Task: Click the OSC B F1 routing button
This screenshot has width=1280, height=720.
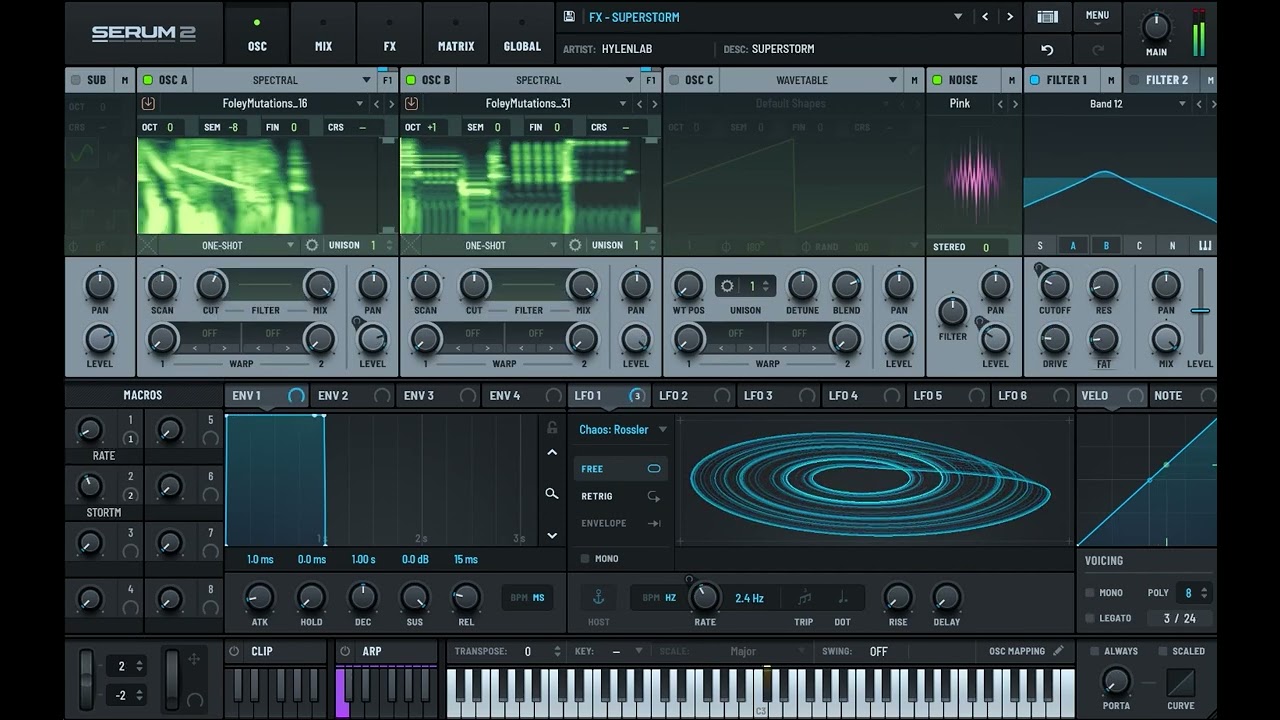Action: (651, 80)
